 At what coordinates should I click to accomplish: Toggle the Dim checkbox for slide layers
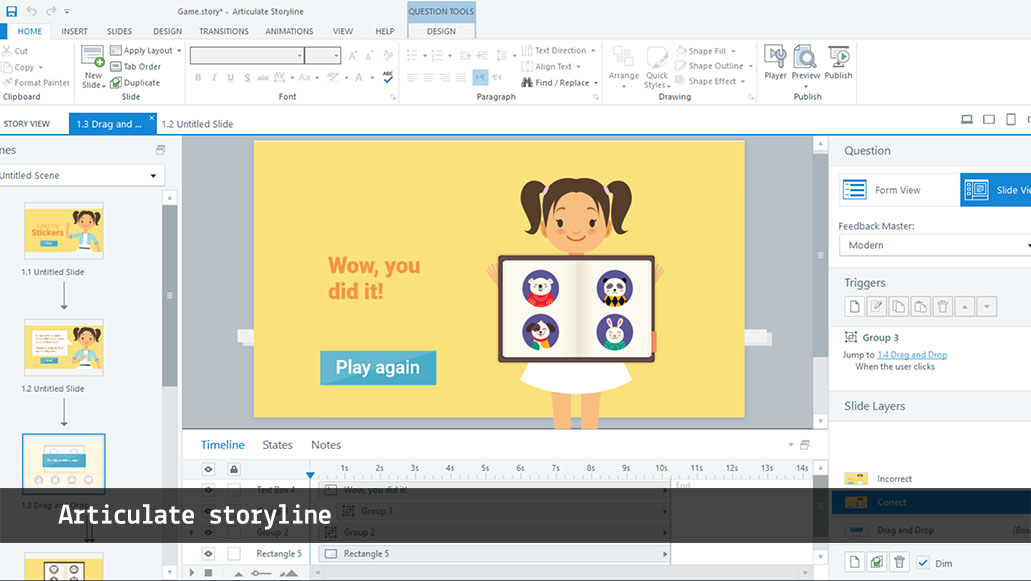pyautogui.click(x=923, y=563)
